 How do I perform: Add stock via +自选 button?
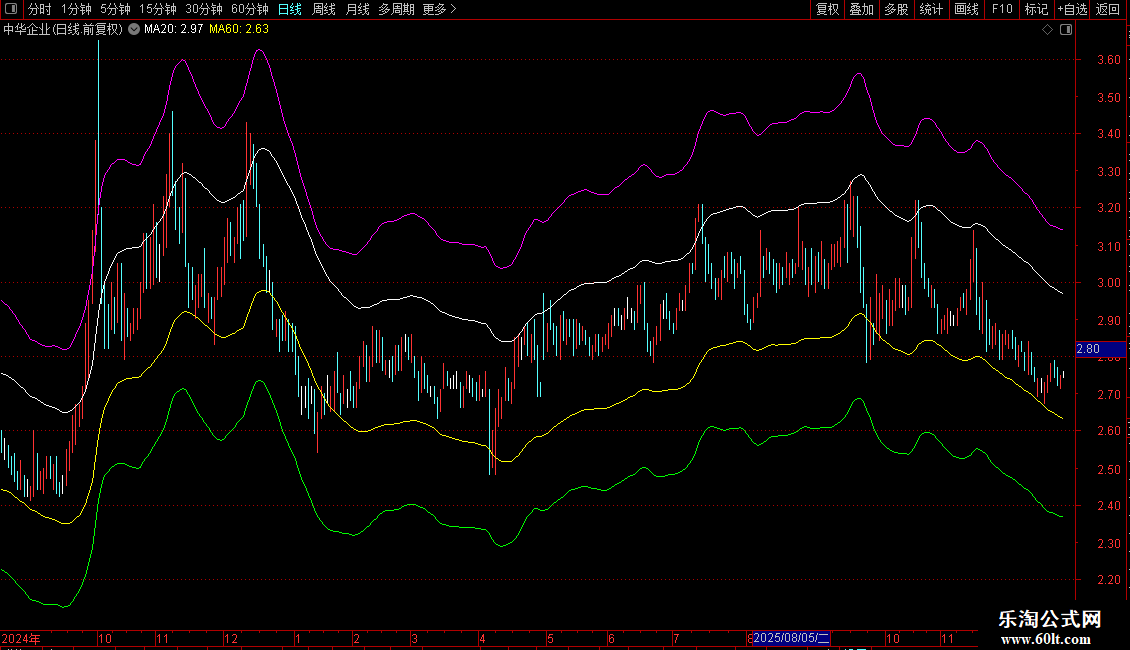[x=1072, y=9]
